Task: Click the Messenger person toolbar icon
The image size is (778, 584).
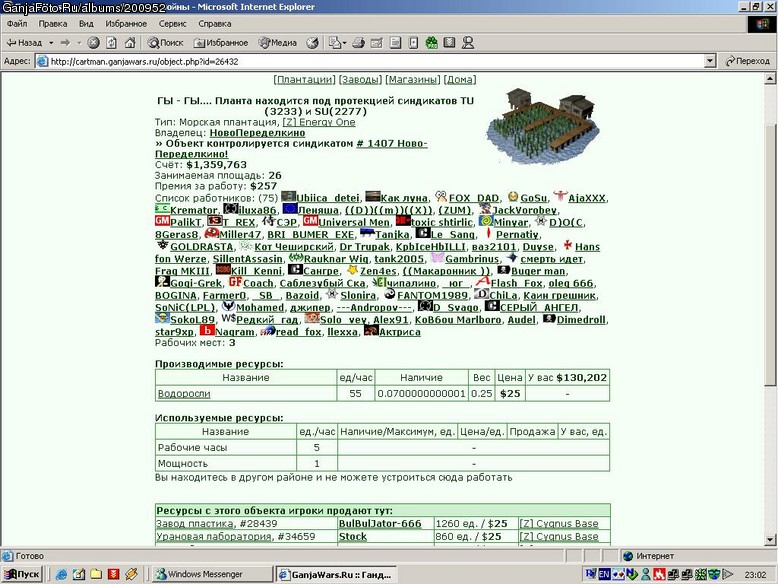Action: click(x=468, y=43)
